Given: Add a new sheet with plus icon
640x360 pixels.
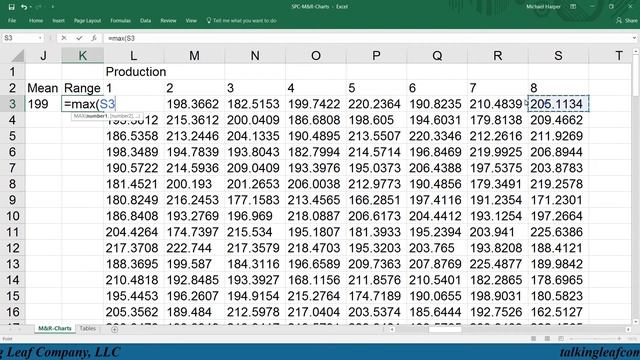Looking at the screenshot, I should (115, 329).
